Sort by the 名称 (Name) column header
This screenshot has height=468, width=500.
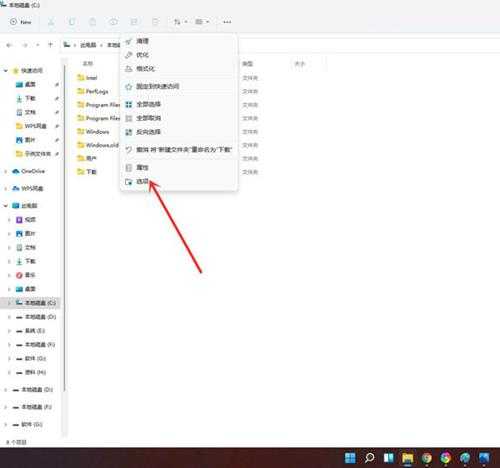pyautogui.click(x=87, y=63)
